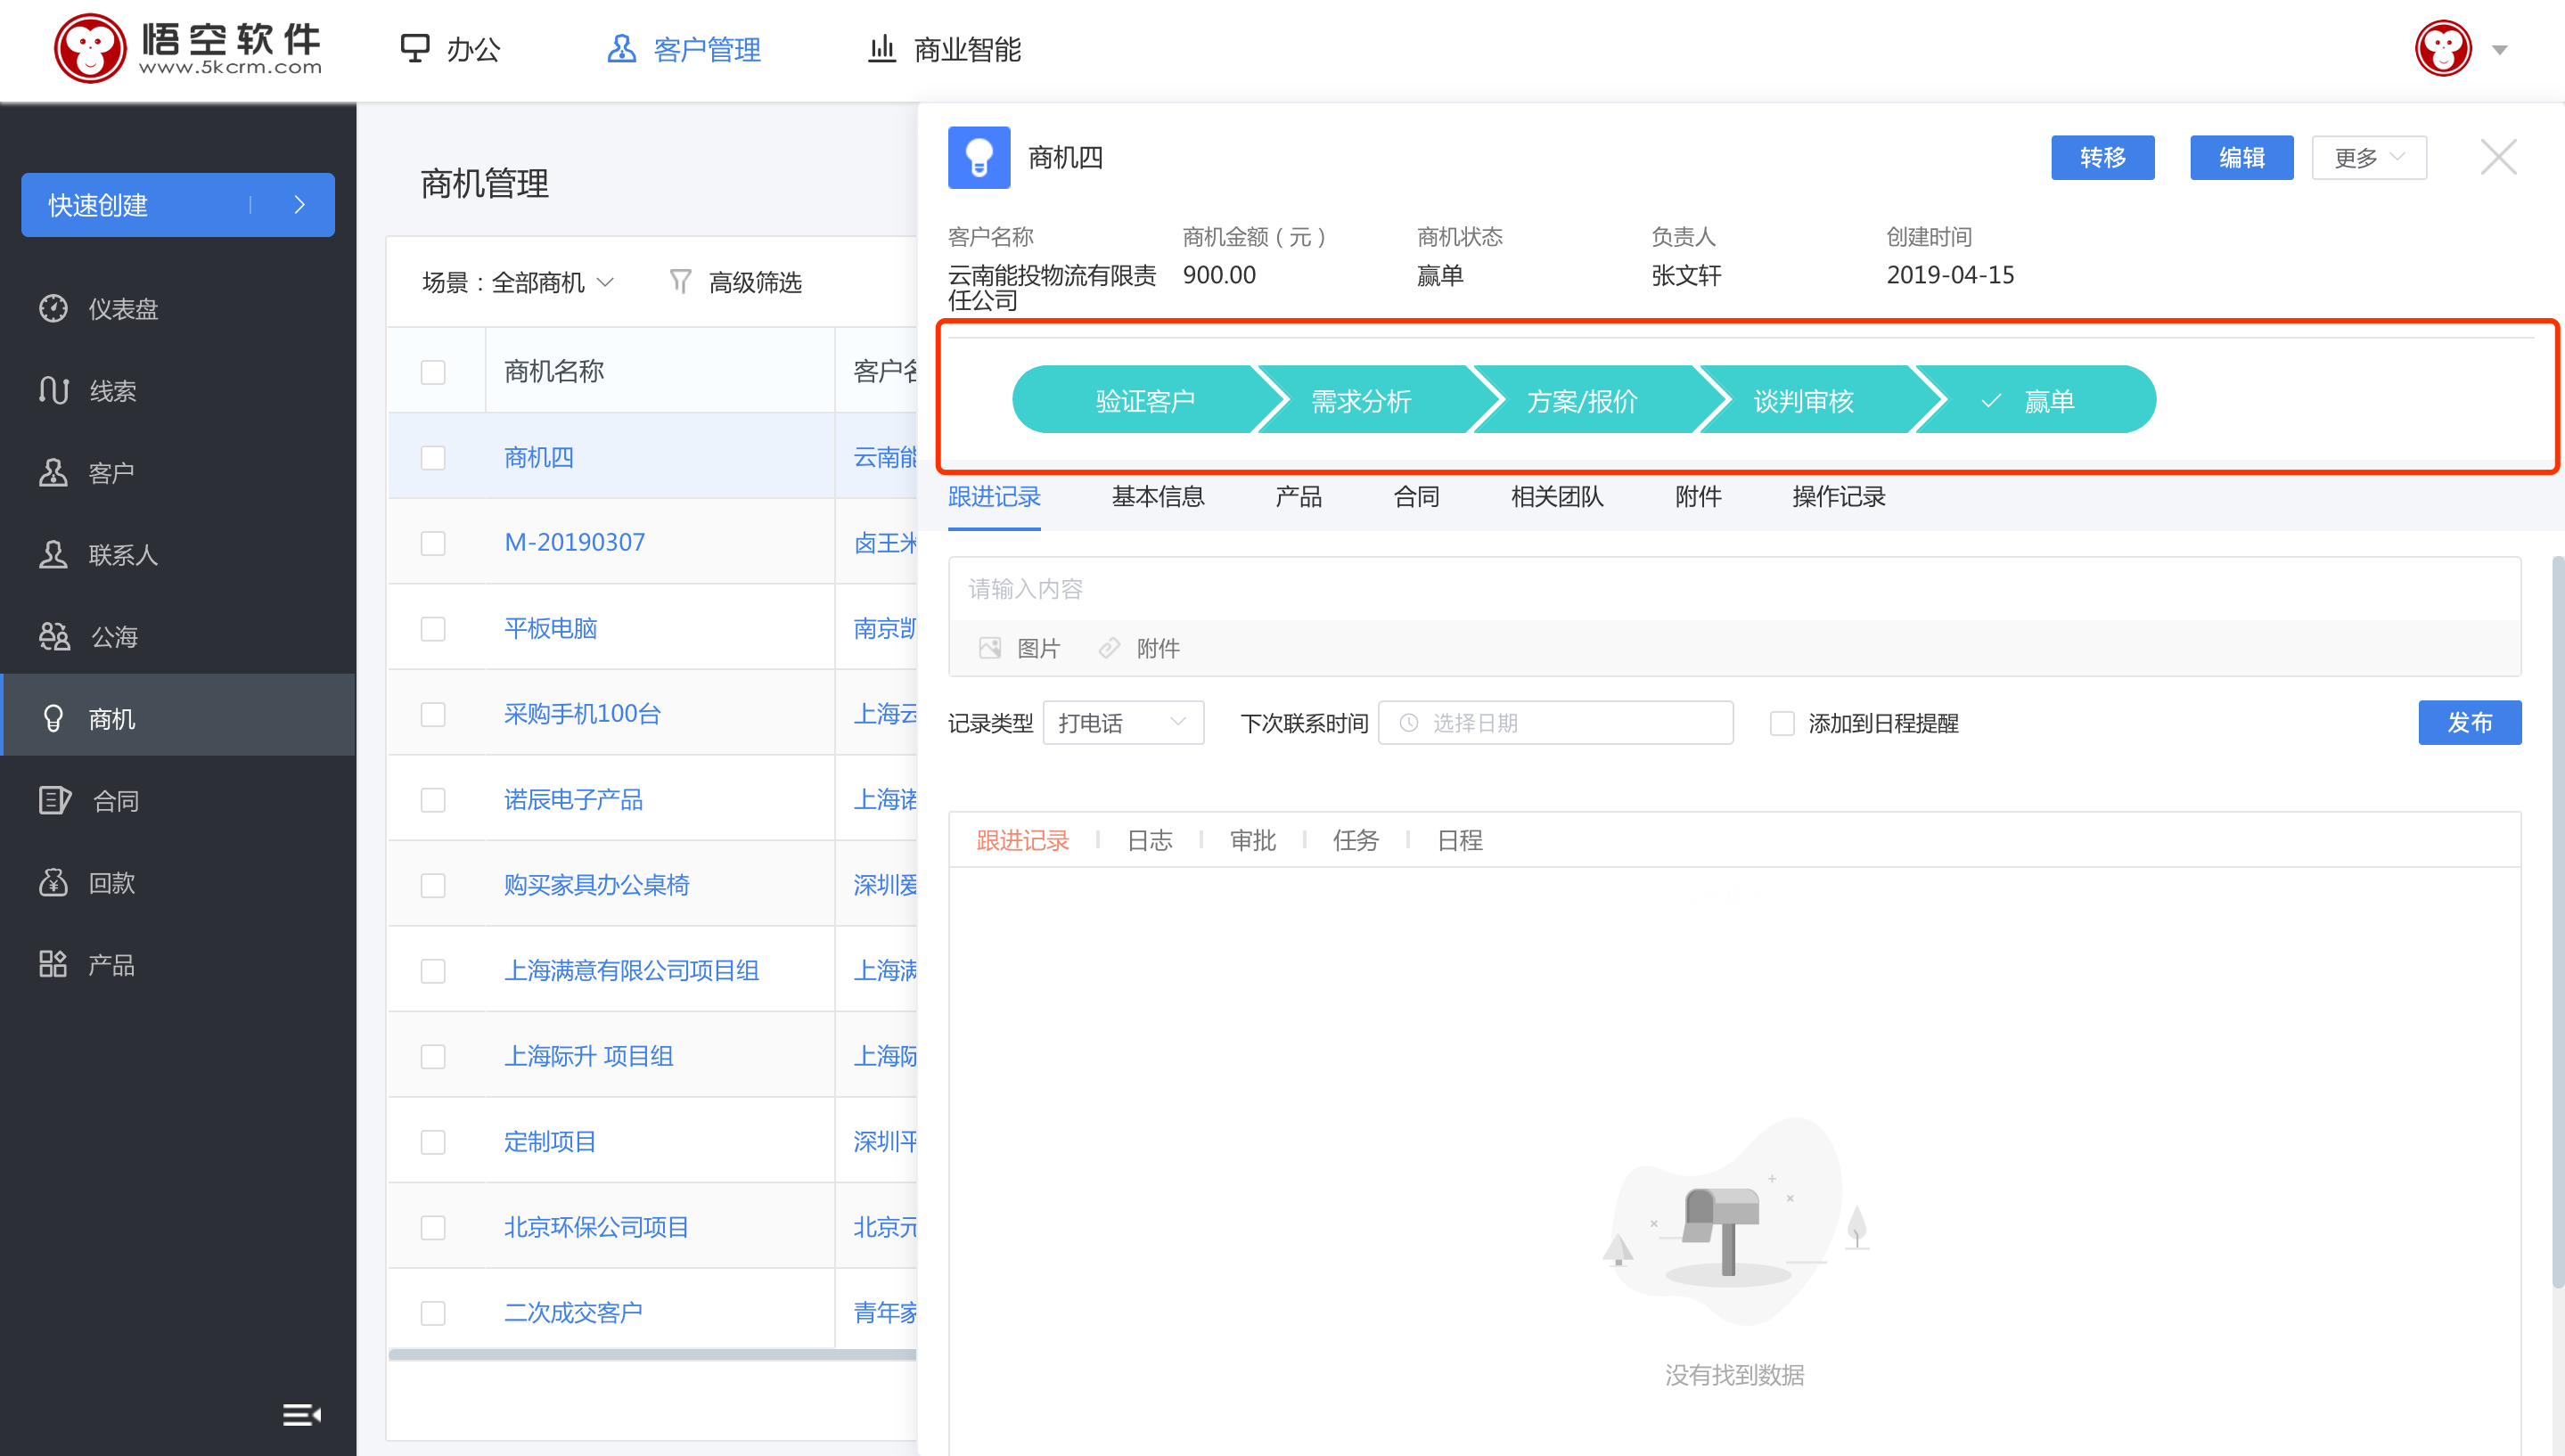Expand the 快速创建 arrow
The height and width of the screenshot is (1456, 2565).
point(299,204)
